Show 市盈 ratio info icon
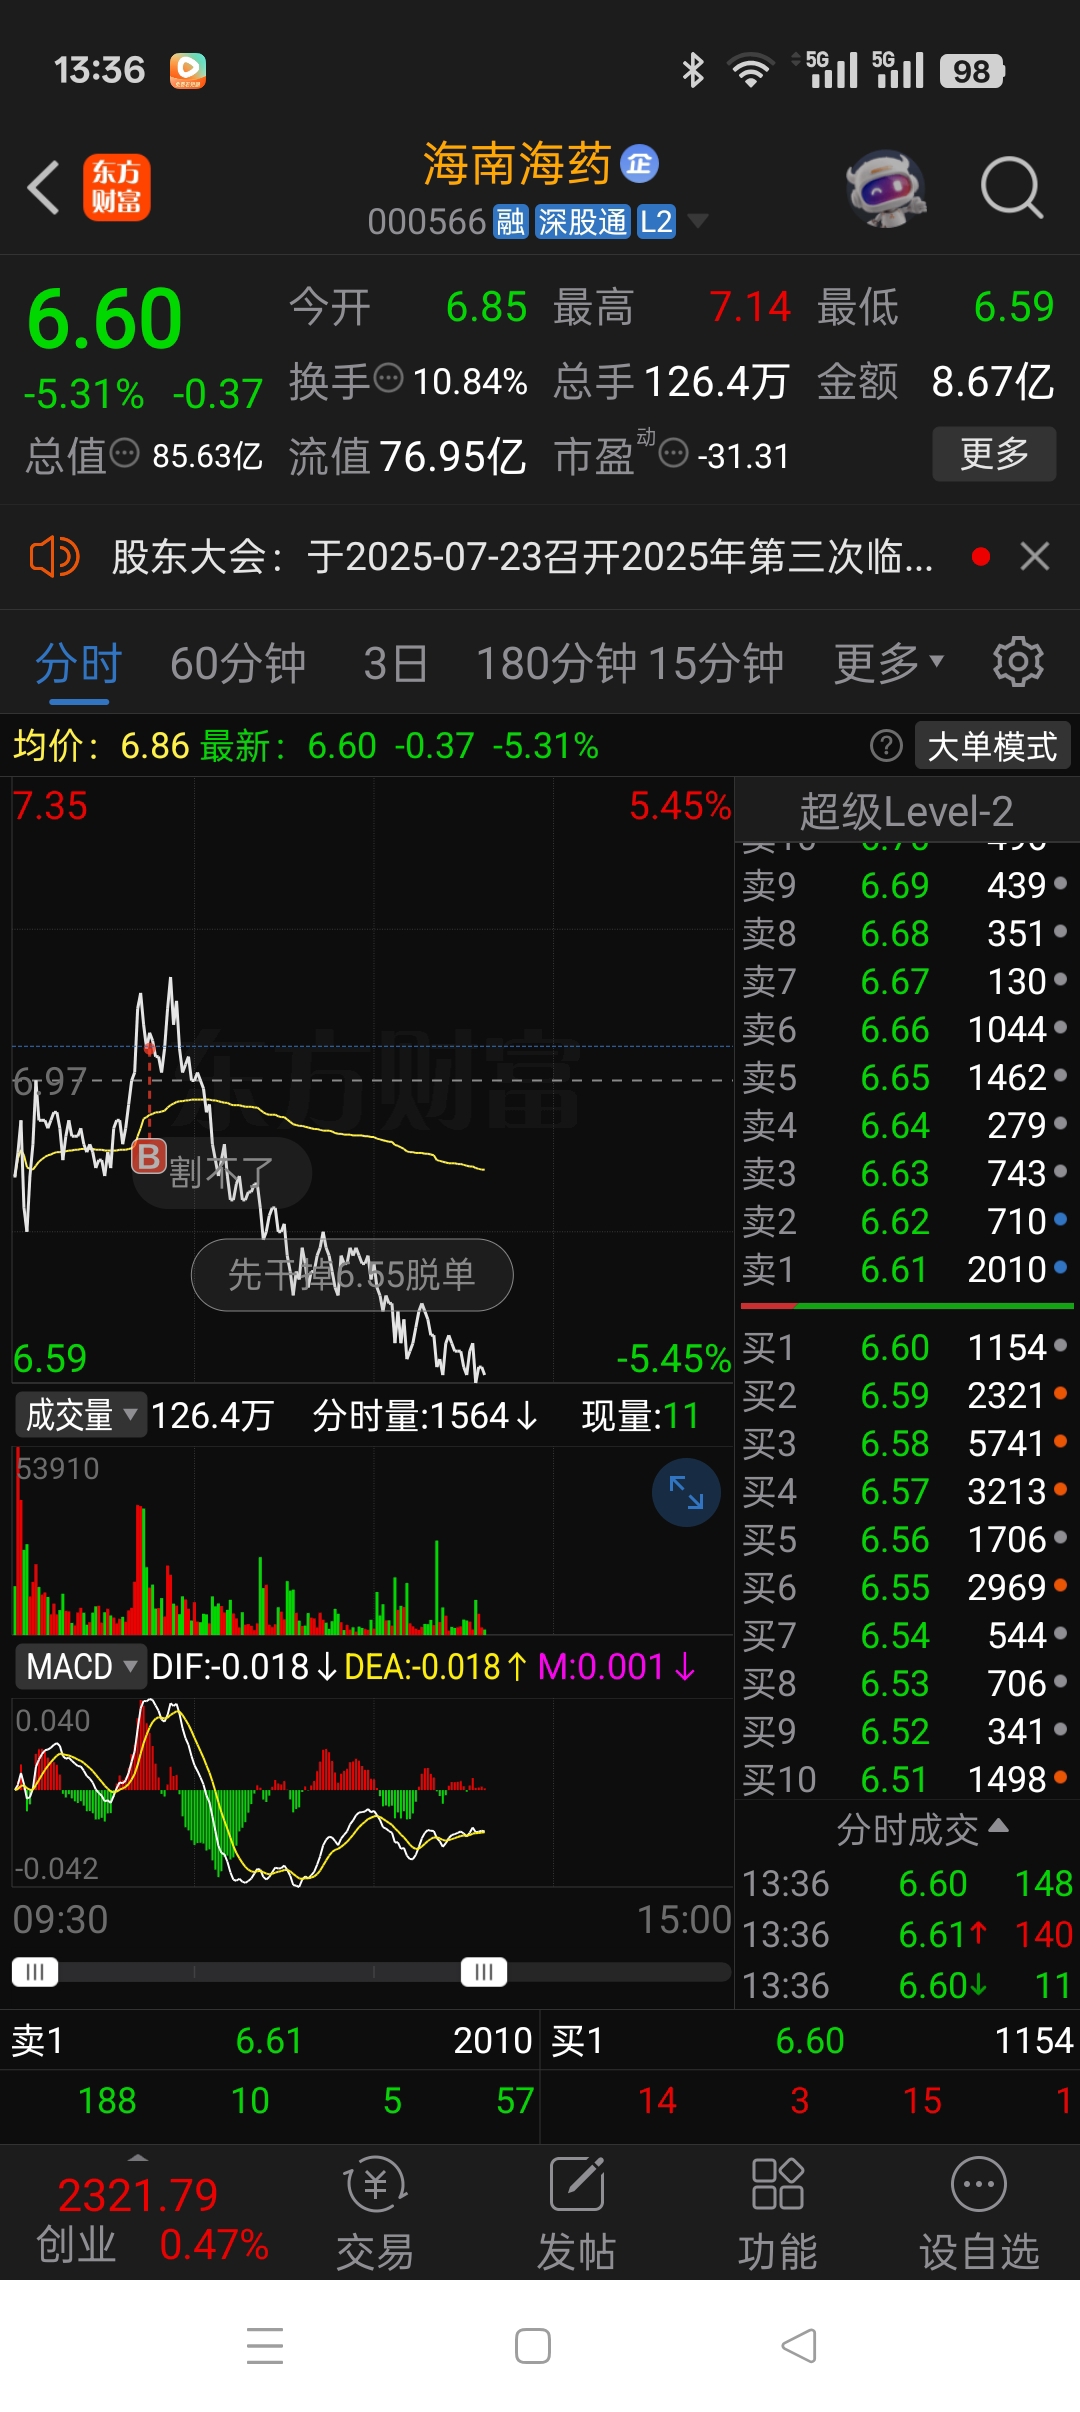1080x2412 pixels. (x=674, y=453)
